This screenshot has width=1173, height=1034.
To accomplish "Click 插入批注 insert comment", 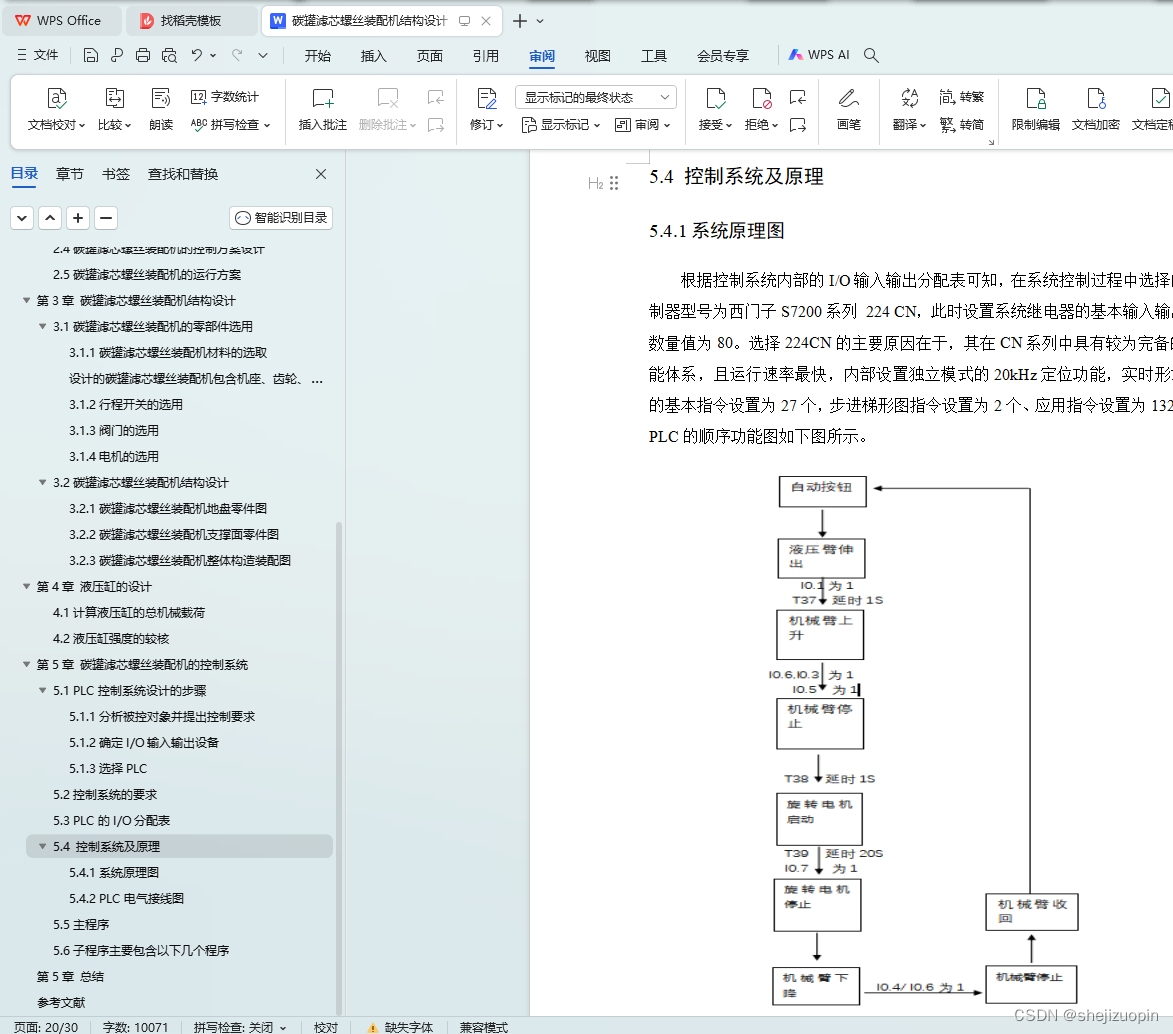I will 322,108.
